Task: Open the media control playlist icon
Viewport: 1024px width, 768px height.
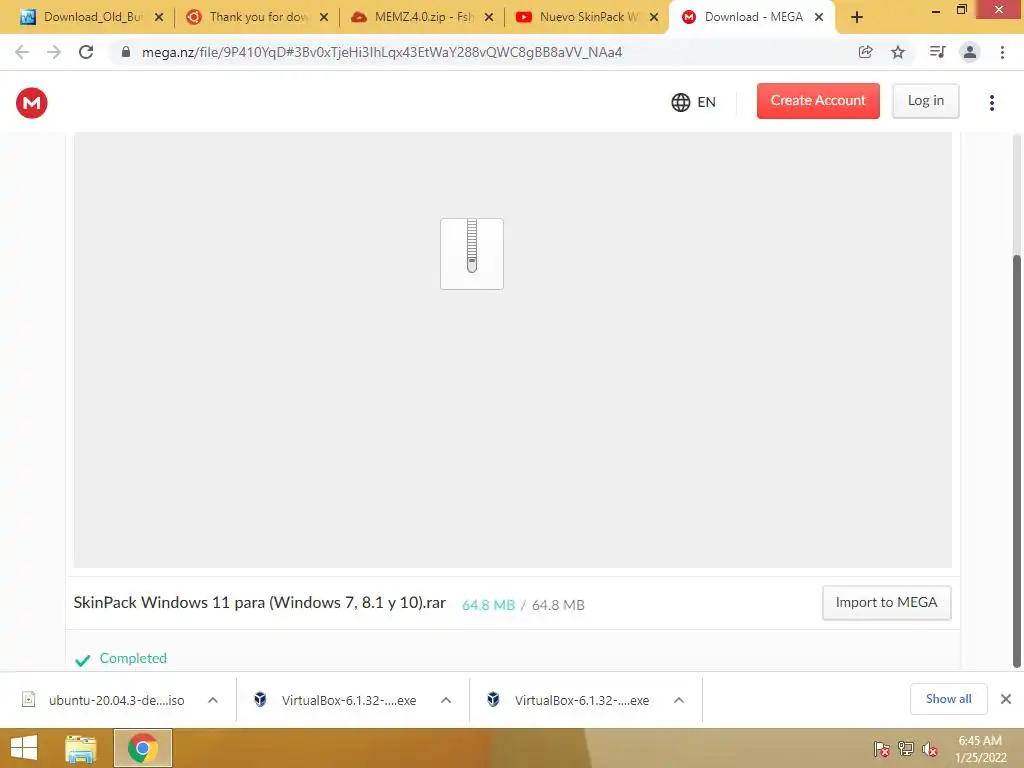Action: point(937,52)
